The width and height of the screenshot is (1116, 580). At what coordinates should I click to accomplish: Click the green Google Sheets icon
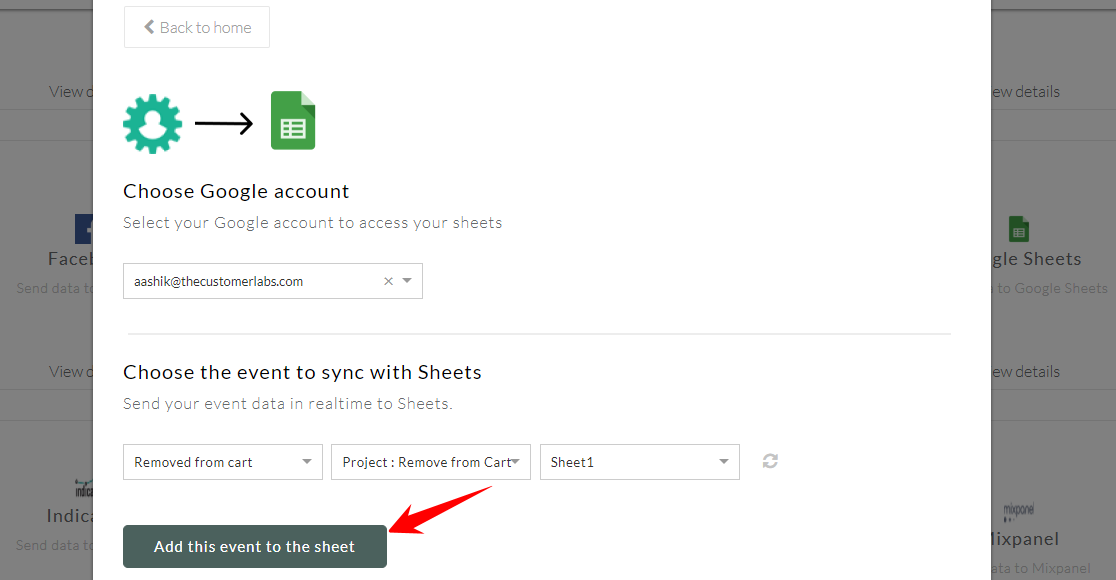tap(293, 120)
